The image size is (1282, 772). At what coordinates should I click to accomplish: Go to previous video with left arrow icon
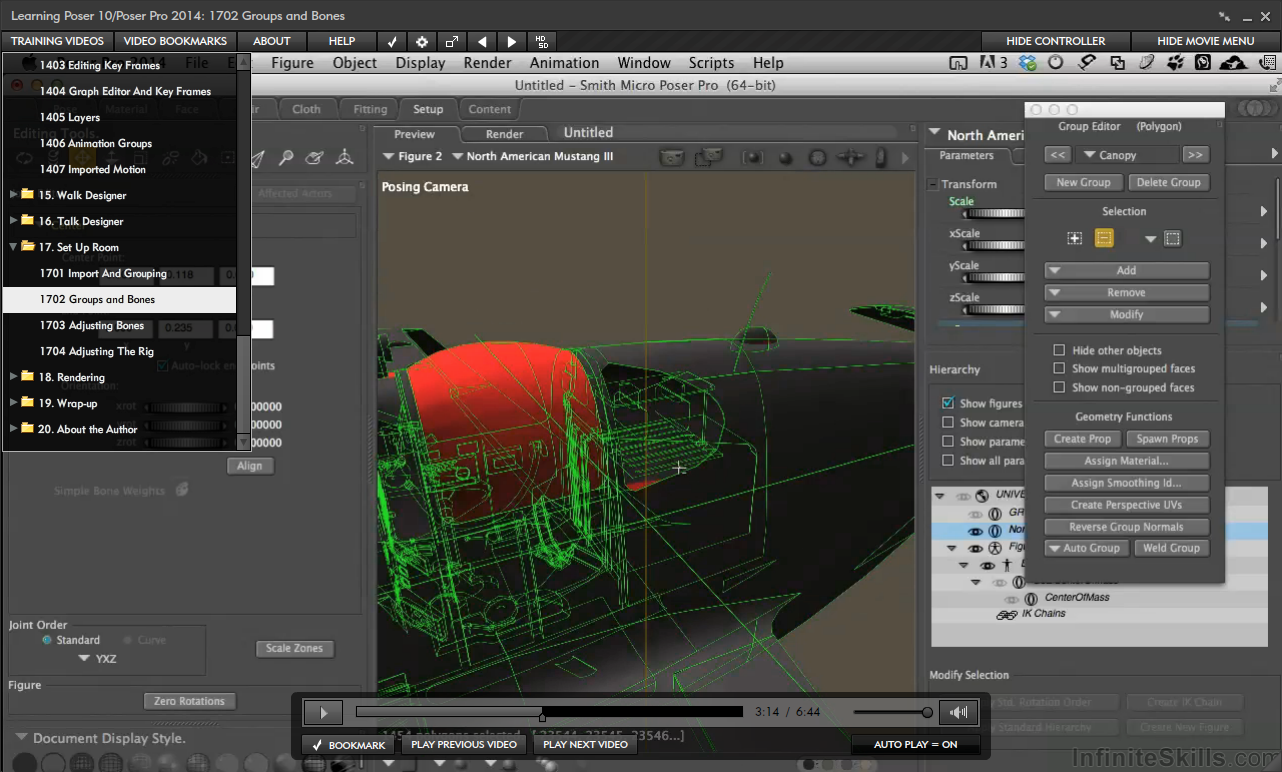tap(482, 42)
